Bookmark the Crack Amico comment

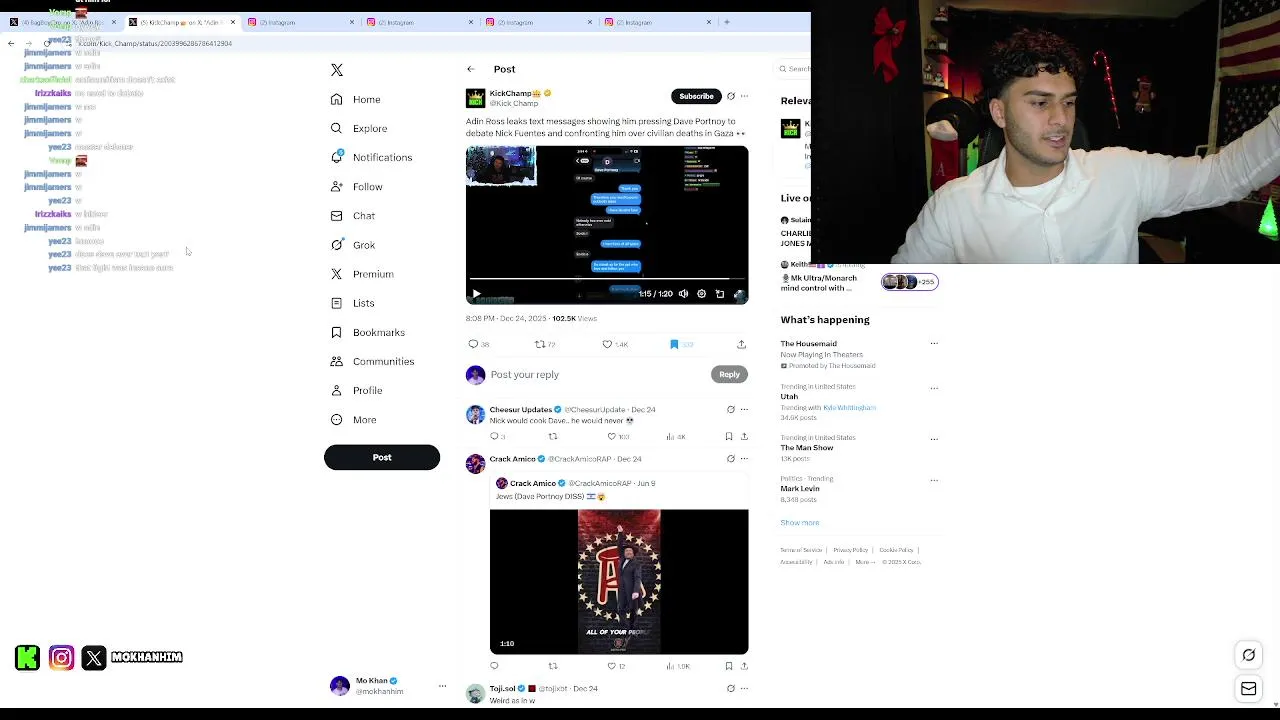tap(728, 666)
